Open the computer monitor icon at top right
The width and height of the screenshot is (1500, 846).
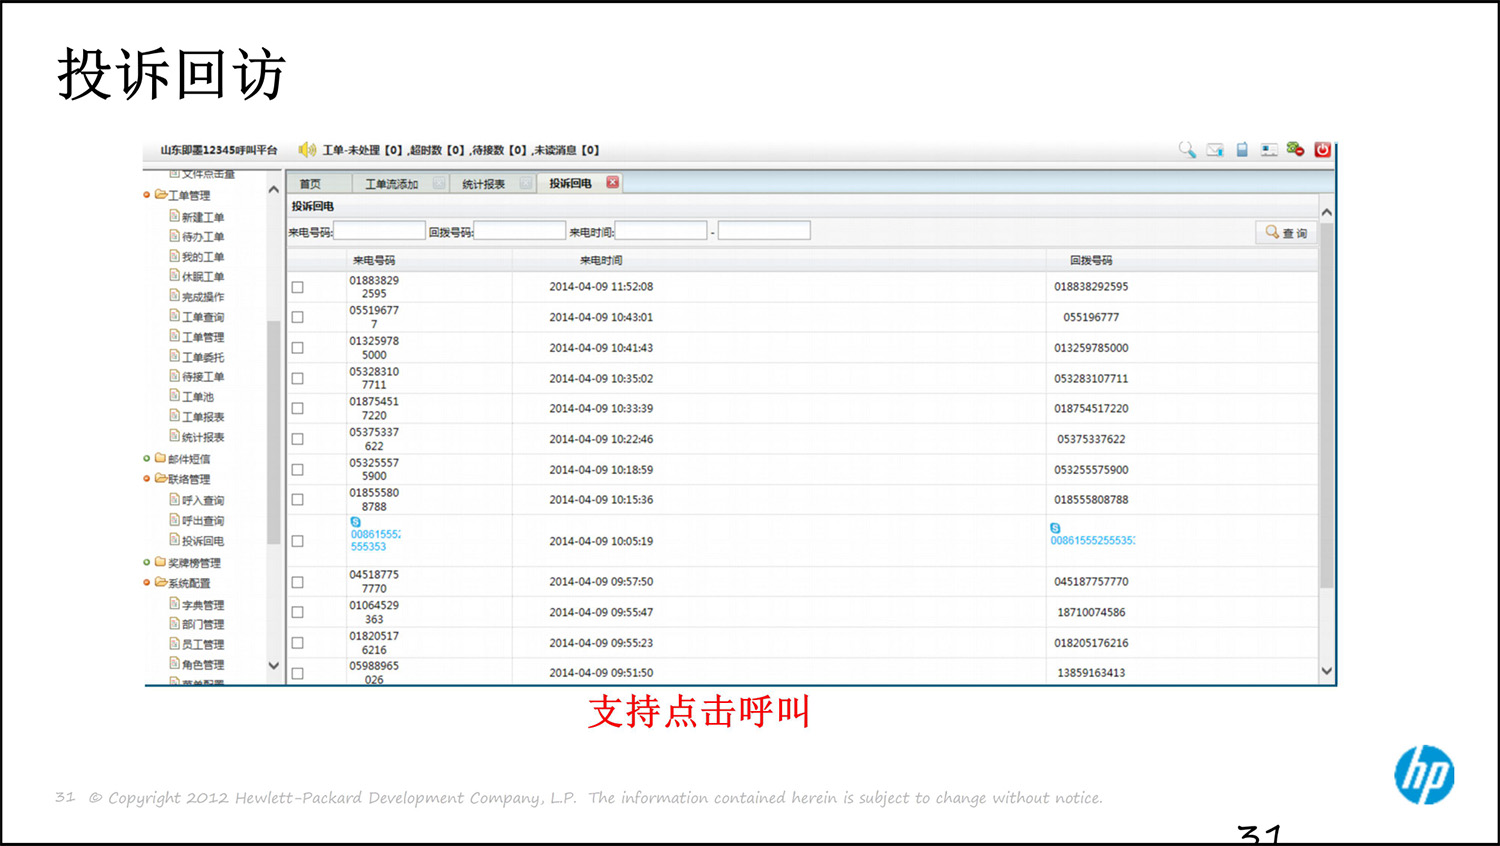[1268, 148]
